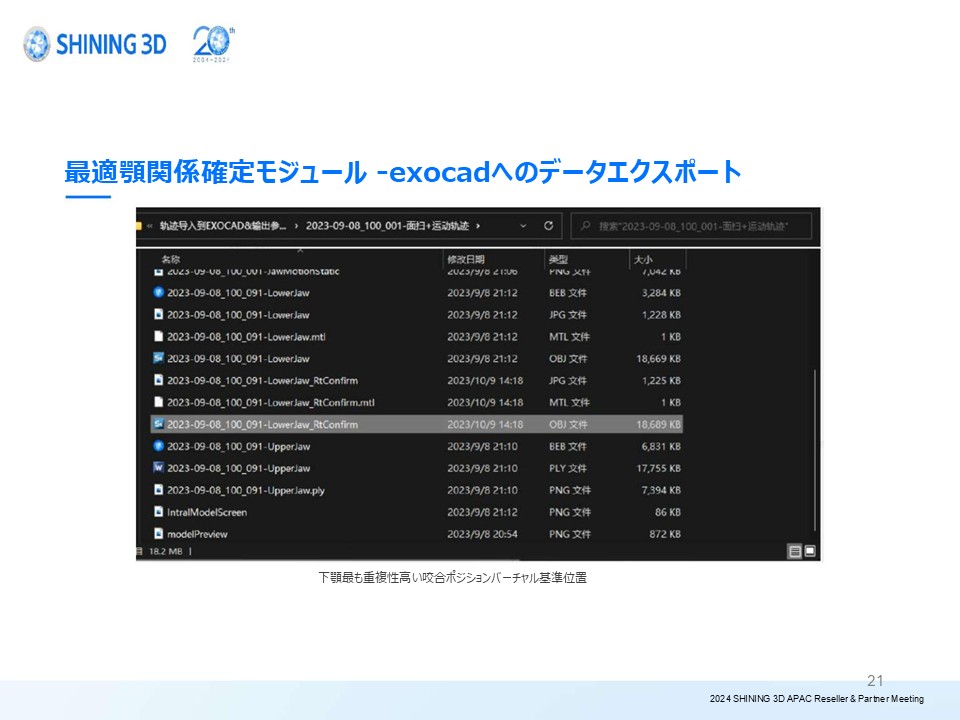Click the 类型 column header
Viewport: 960px width, 720px height.
click(x=558, y=260)
